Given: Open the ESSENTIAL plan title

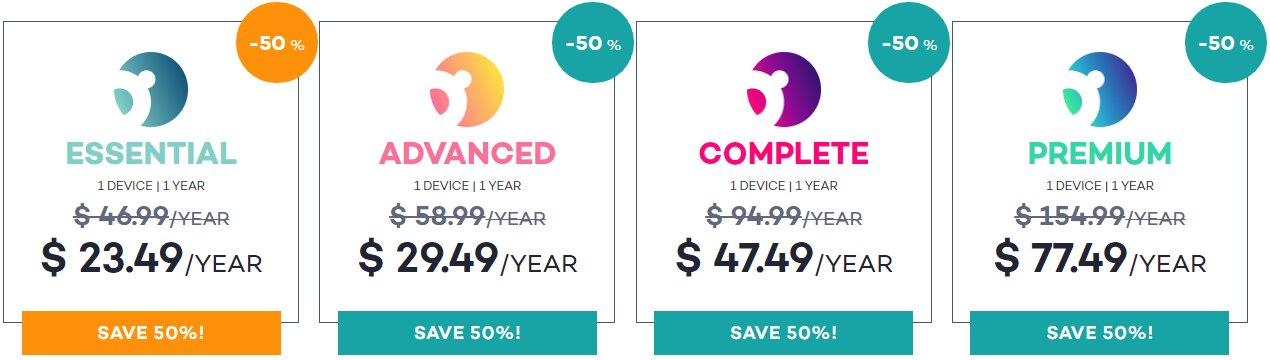Looking at the screenshot, I should click(151, 153).
